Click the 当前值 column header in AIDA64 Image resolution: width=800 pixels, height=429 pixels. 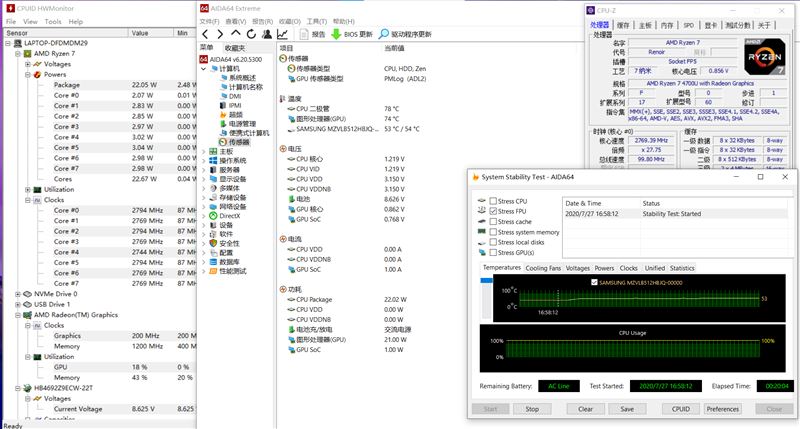tap(394, 48)
